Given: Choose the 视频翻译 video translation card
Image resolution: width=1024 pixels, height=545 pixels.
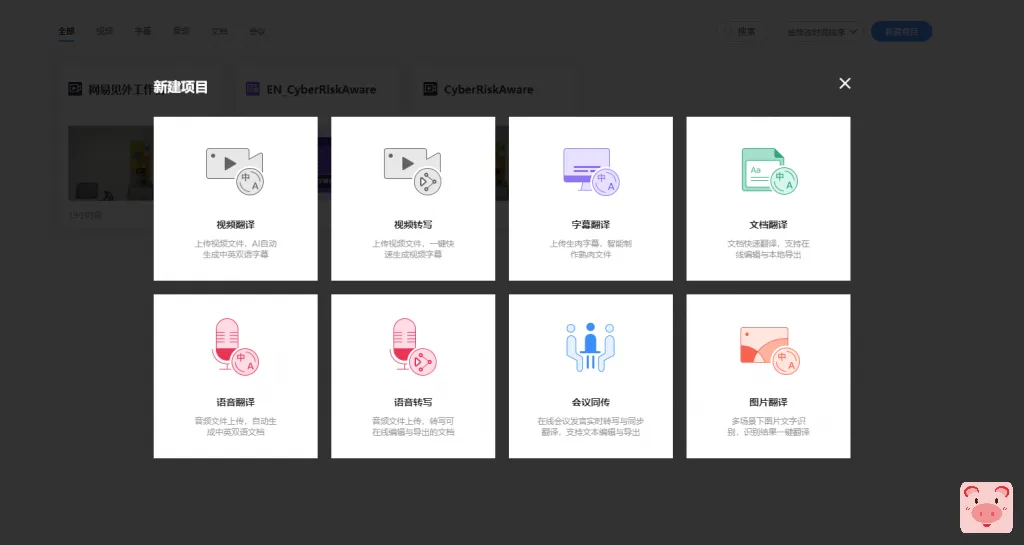Looking at the screenshot, I should 235,198.
